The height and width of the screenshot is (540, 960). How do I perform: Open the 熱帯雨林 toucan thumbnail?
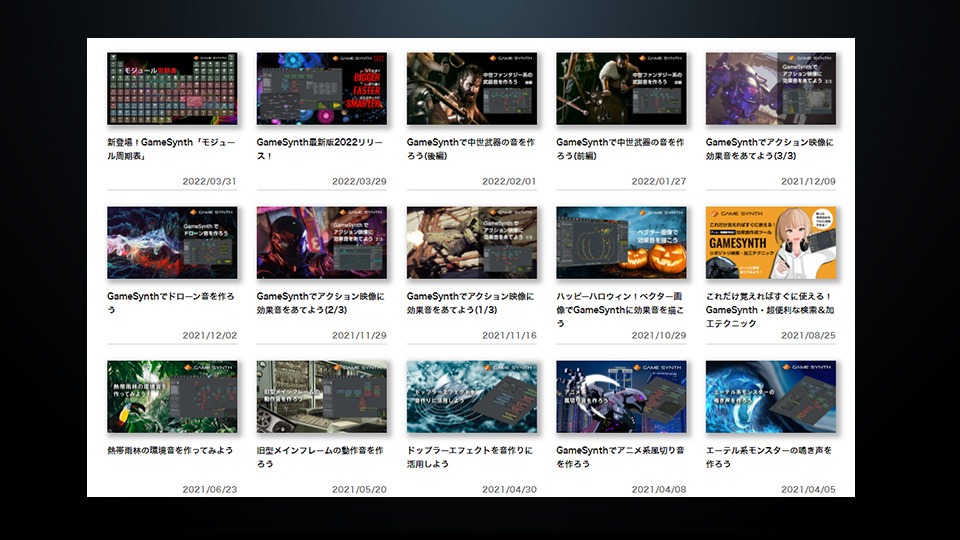tap(172, 397)
